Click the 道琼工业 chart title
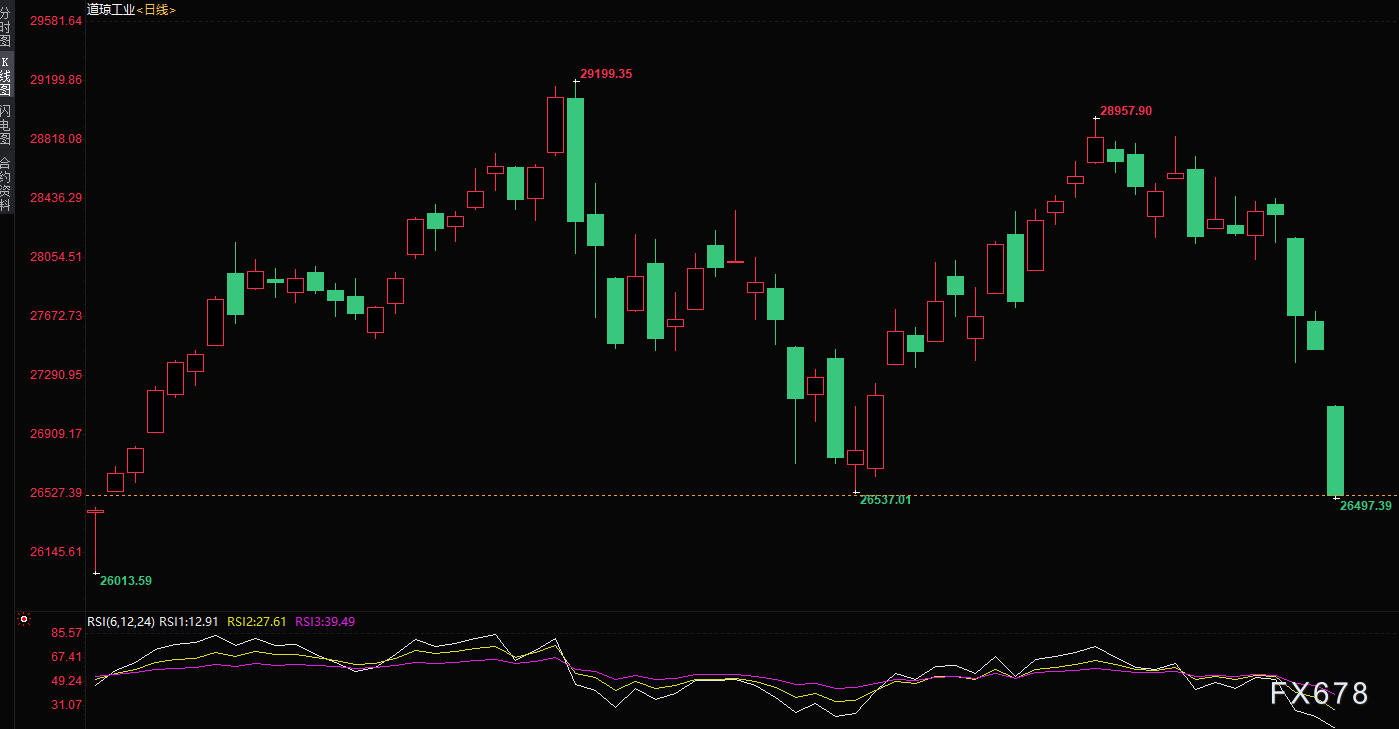Viewport: 1399px width, 729px height. click(x=110, y=9)
